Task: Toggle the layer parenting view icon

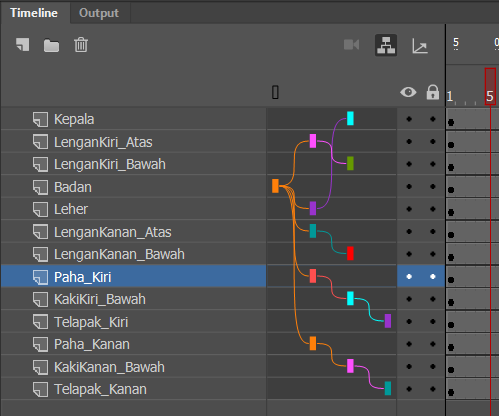Action: point(386,45)
